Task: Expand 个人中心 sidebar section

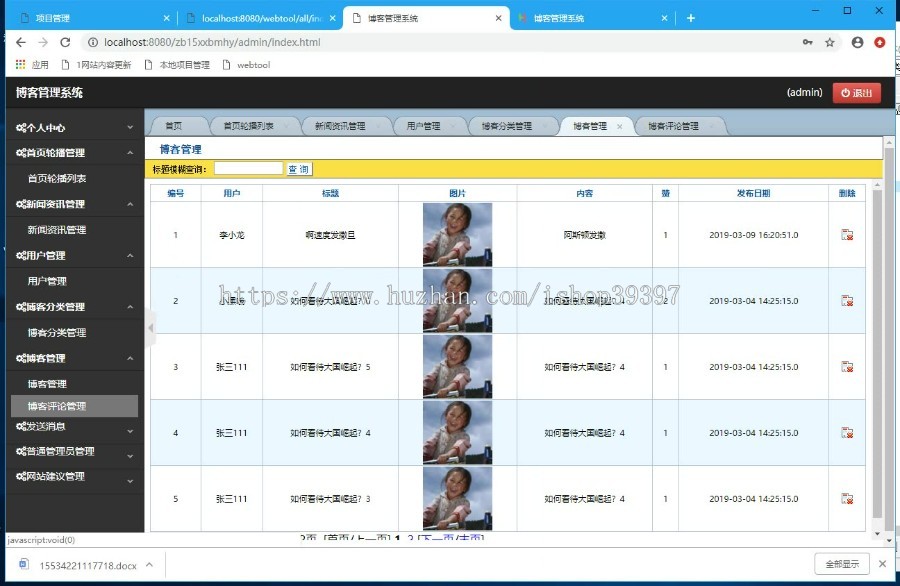Action: (75, 127)
